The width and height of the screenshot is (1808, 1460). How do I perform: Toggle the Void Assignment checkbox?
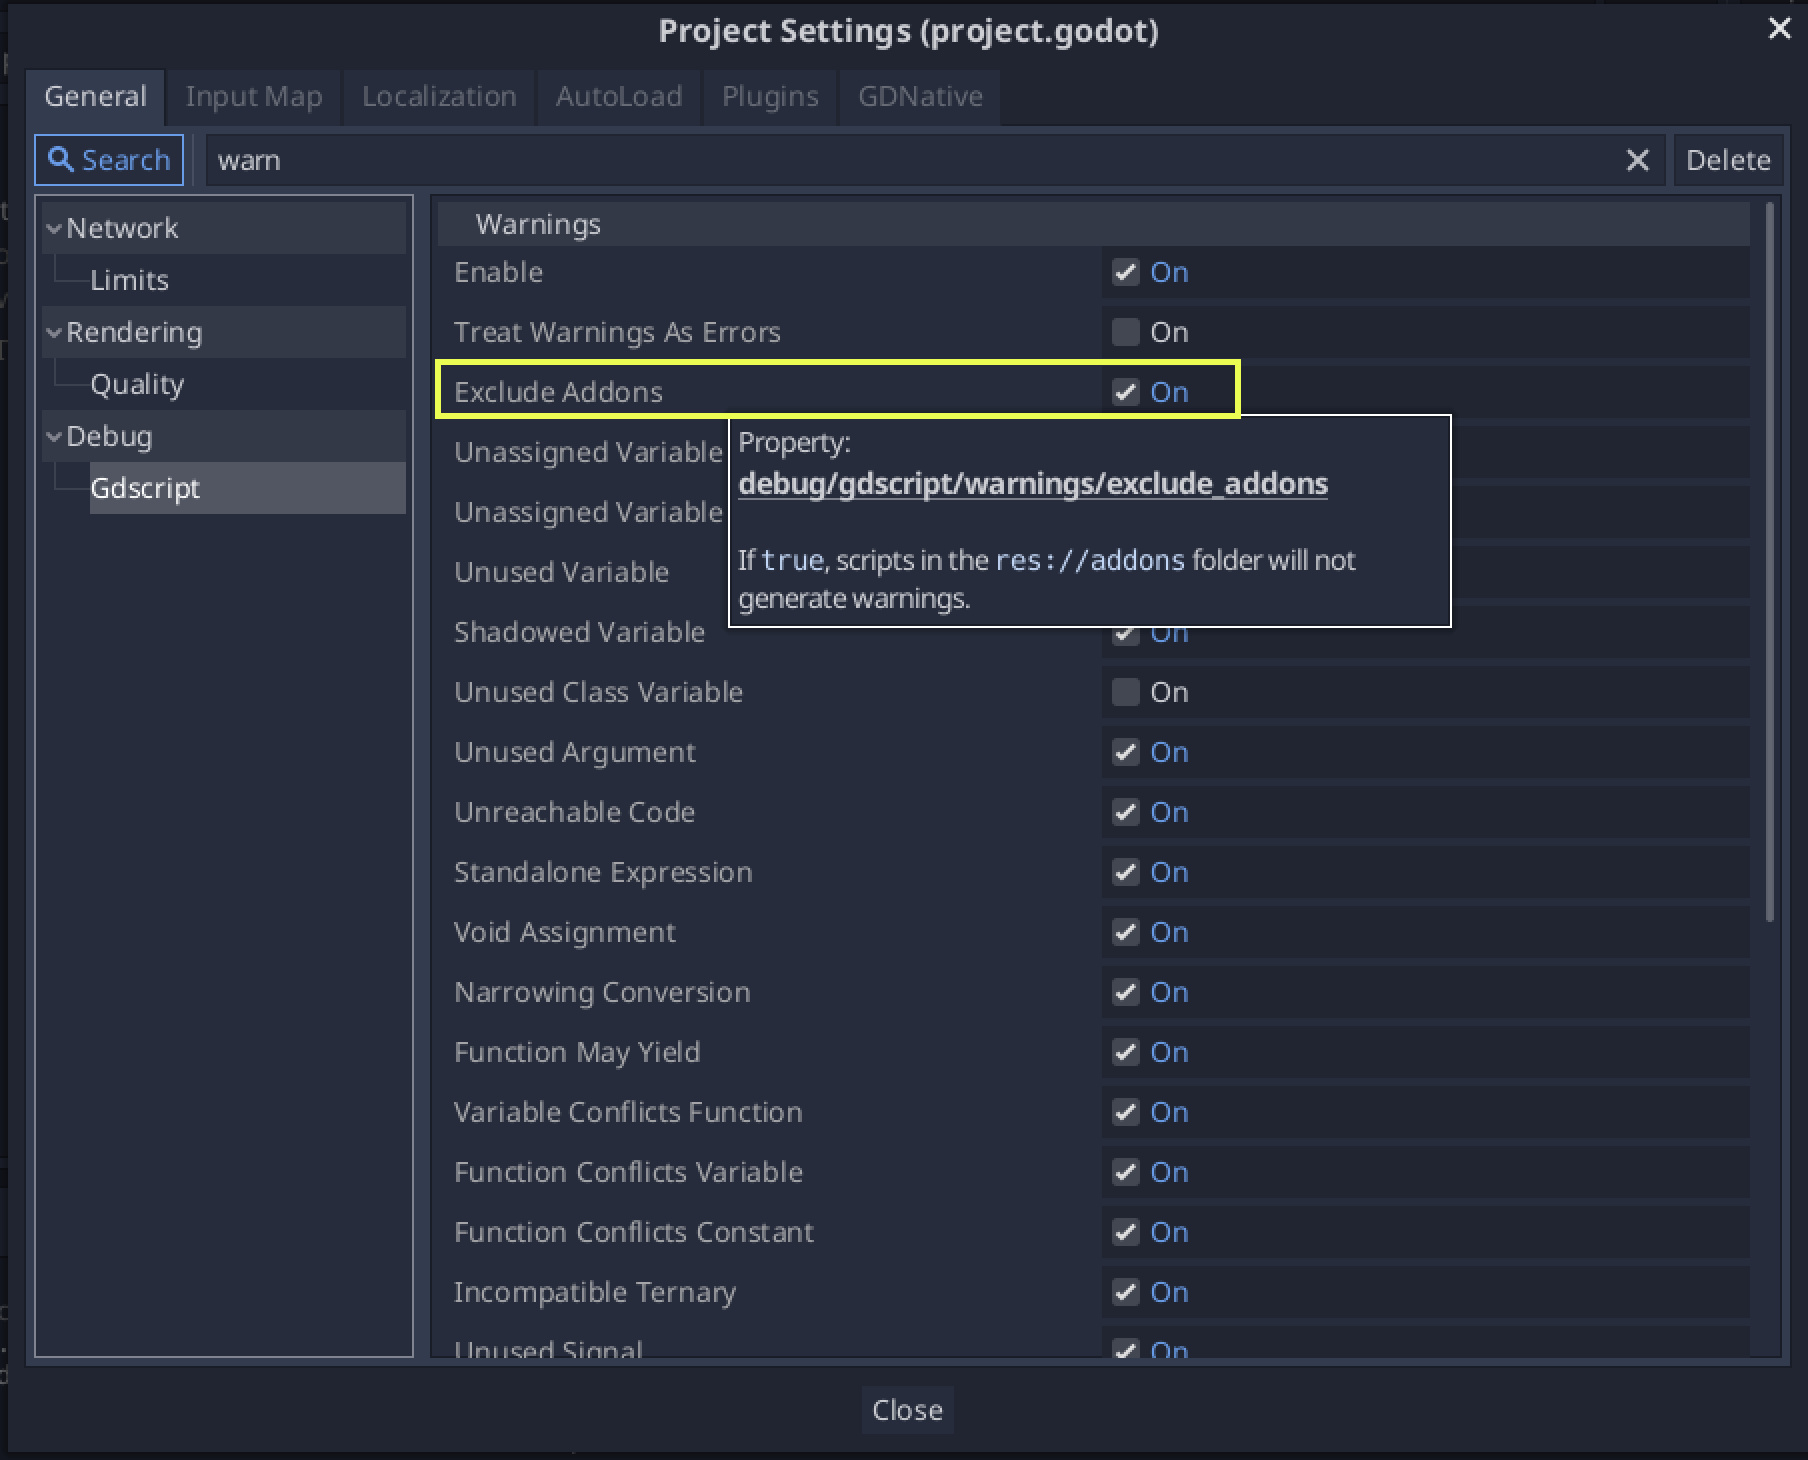point(1126,932)
